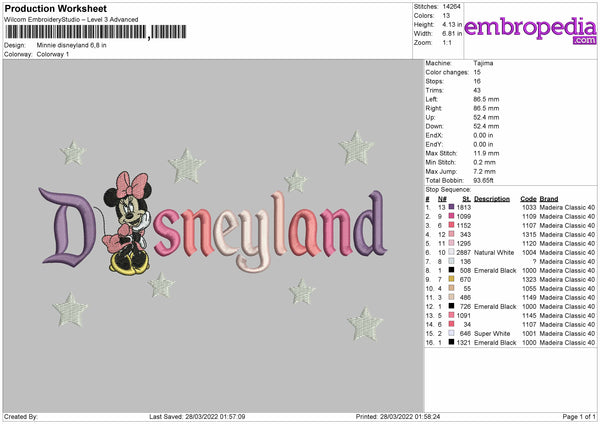Viewport: 600px width, 424px height.
Task: Pick the gold swatch beside stitch count 670
Action: point(451,279)
